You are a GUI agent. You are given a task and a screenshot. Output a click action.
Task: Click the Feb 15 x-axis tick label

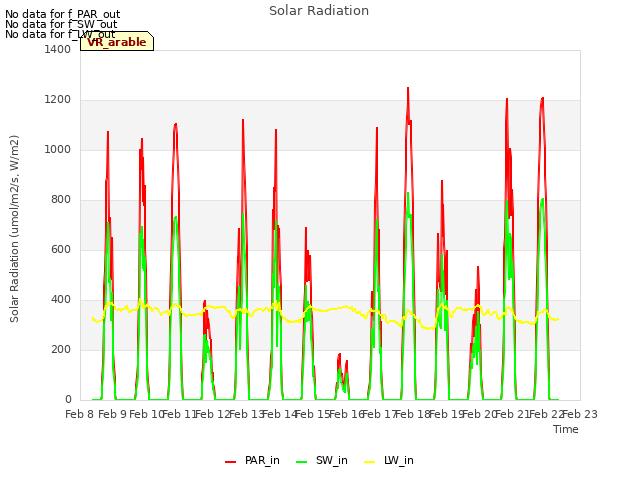313,414
